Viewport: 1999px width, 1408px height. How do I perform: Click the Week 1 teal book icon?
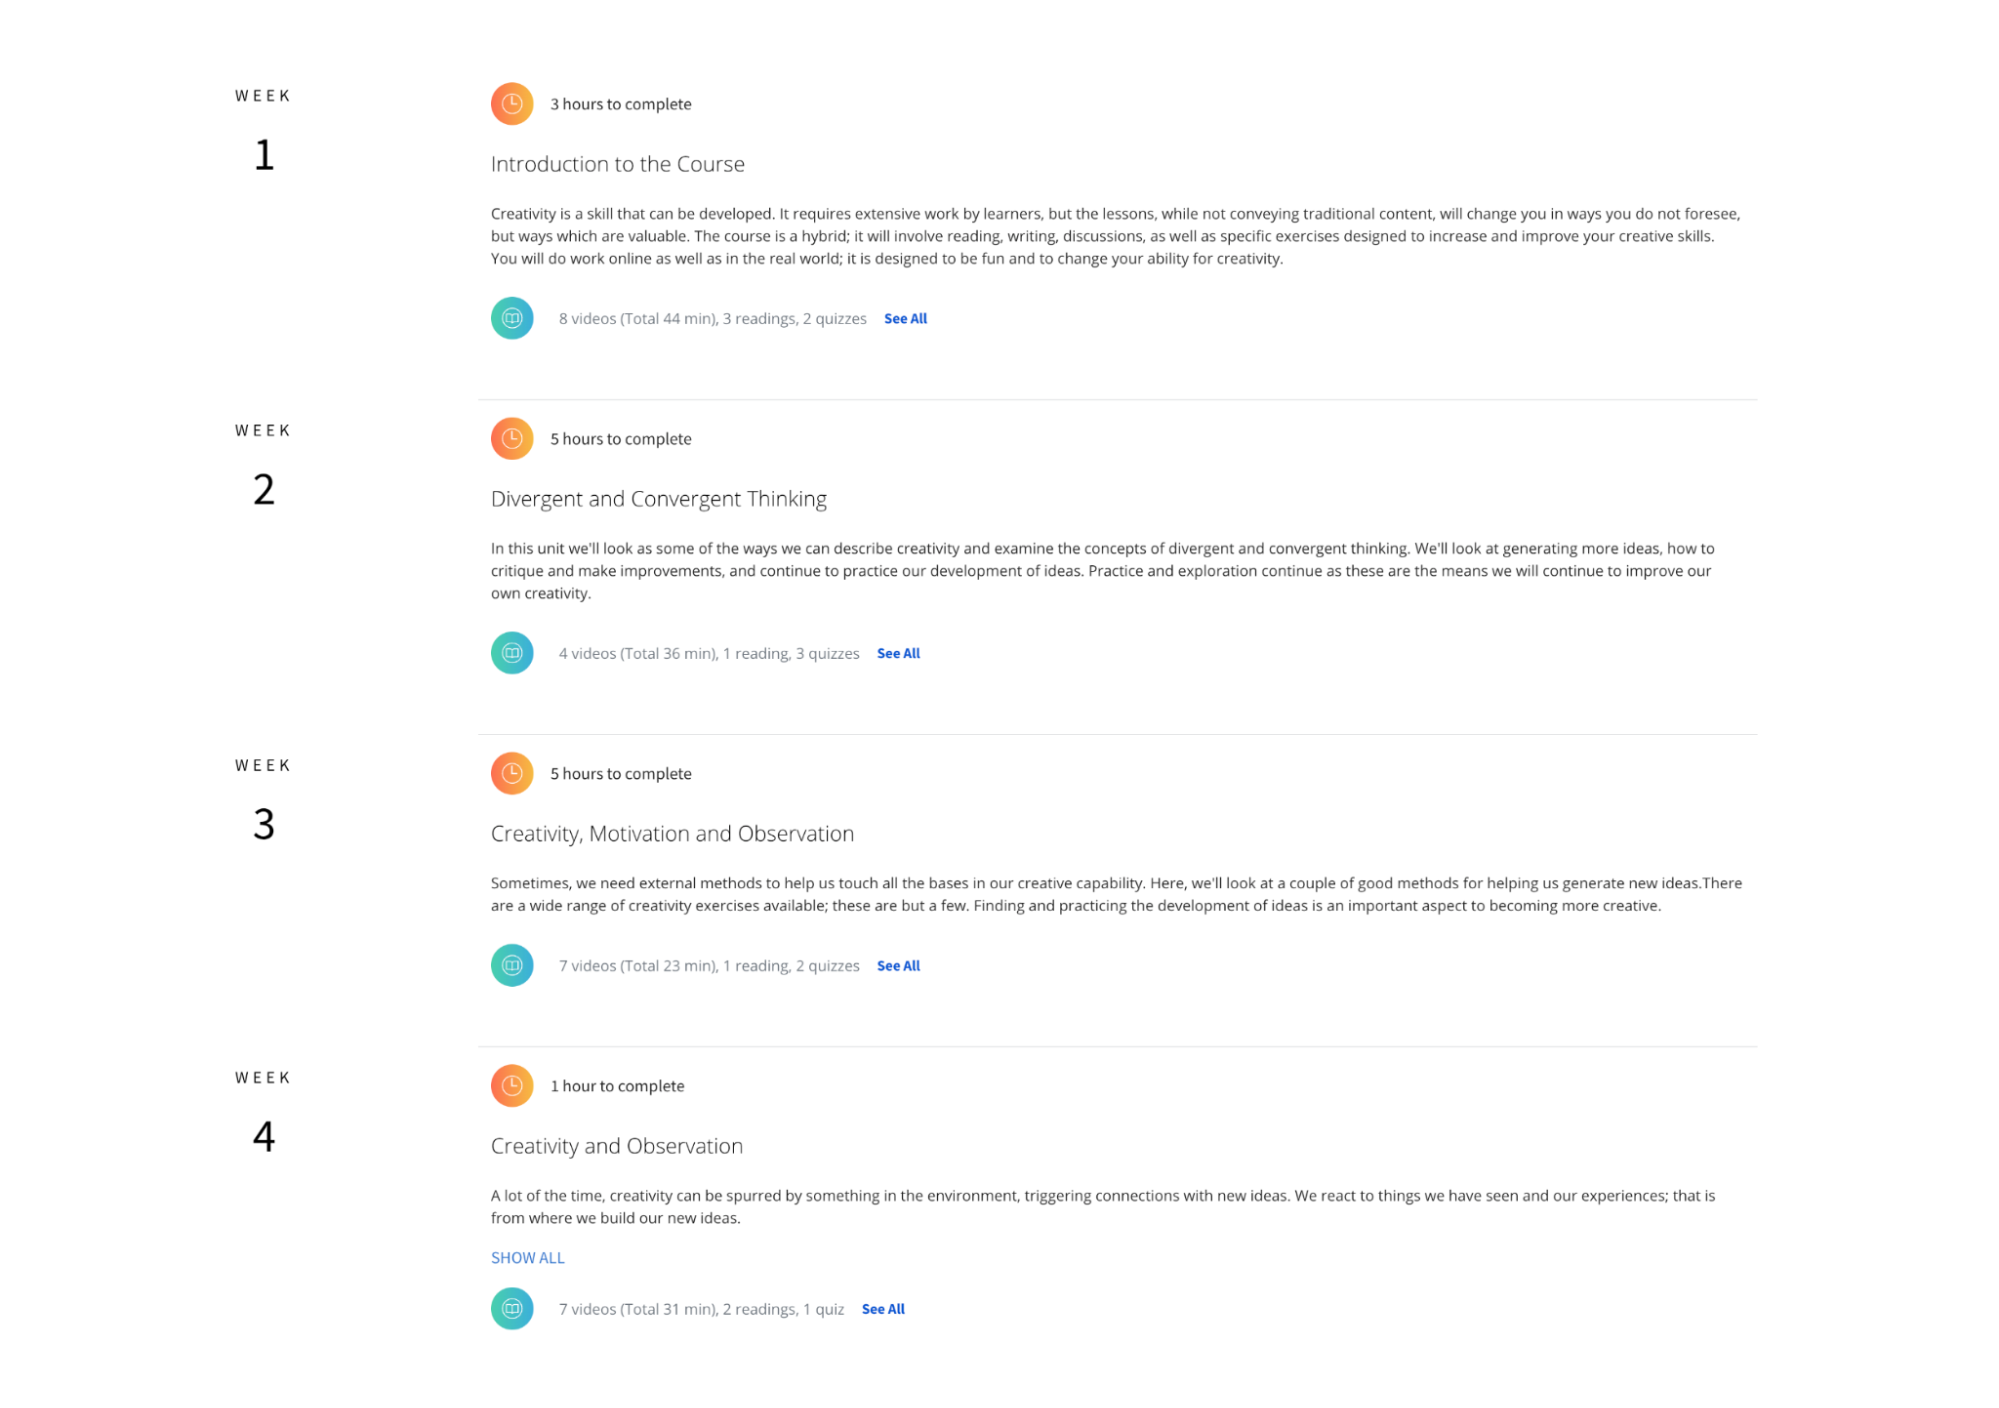[511, 319]
